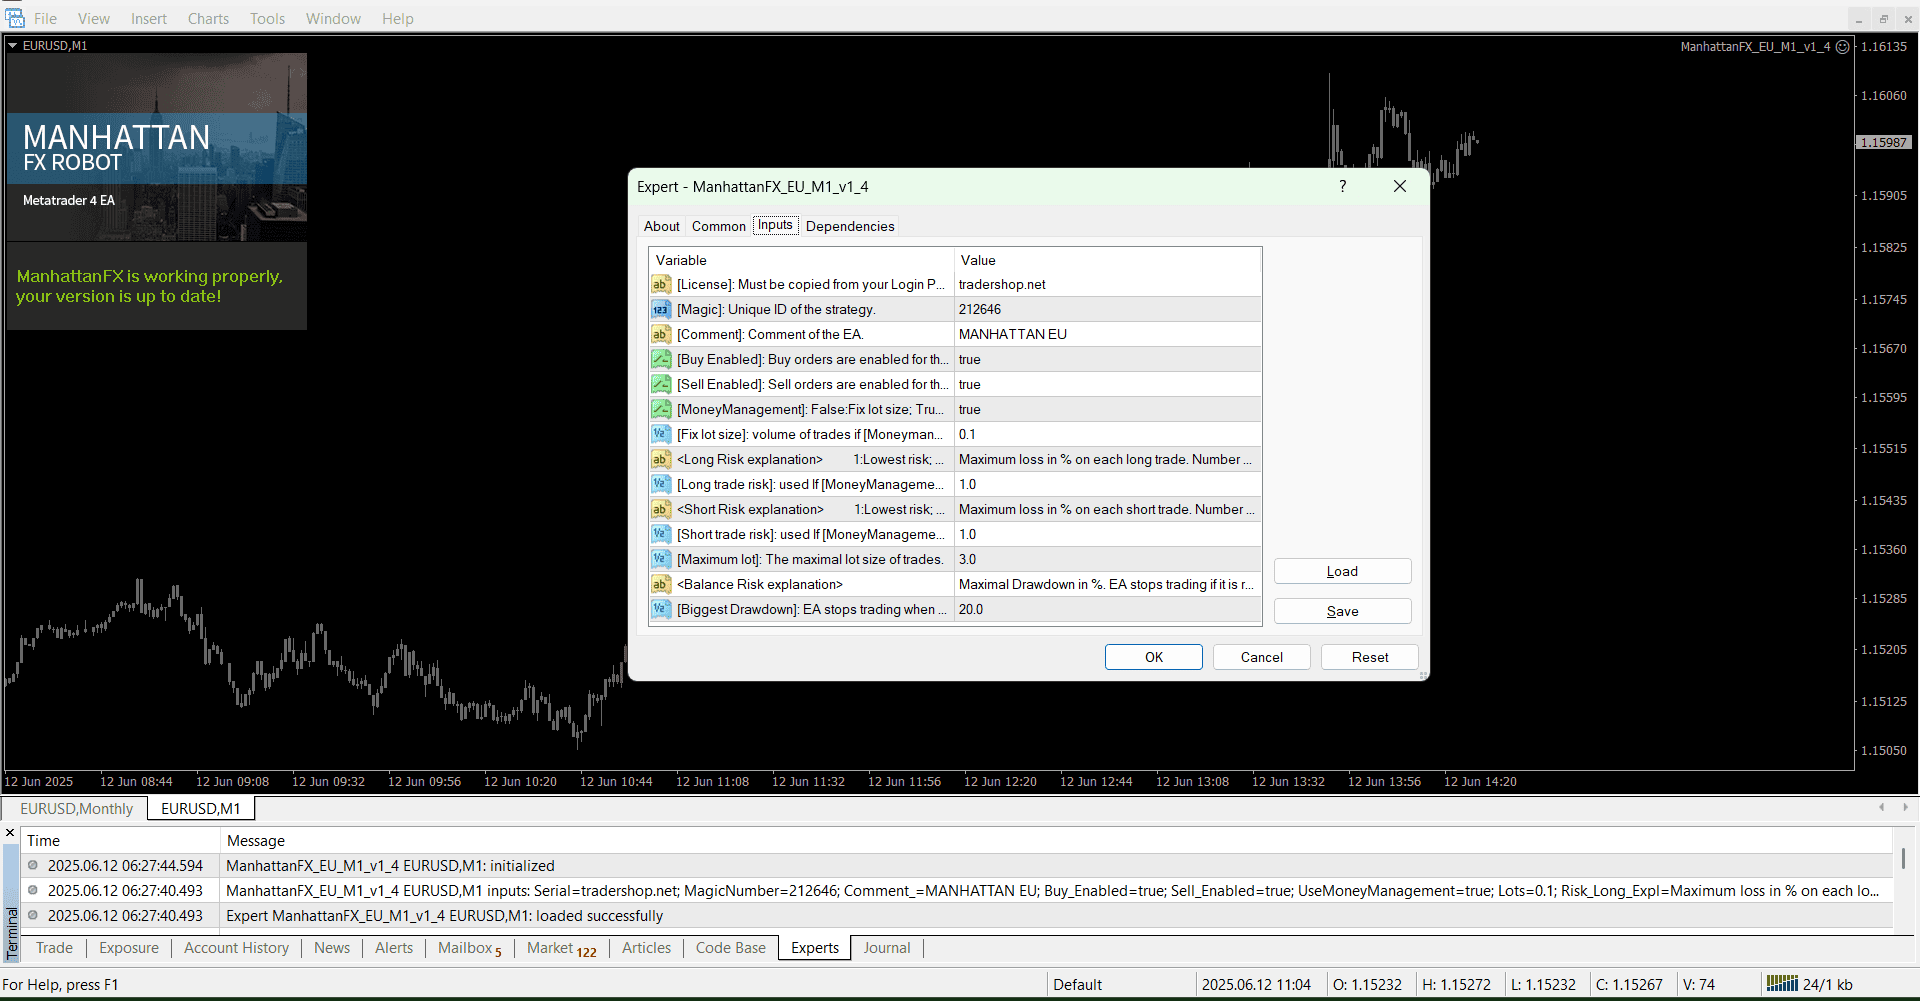Click the Biggest Drawdown row icon
Viewport: 1920px width, 1001px height.
pos(661,609)
